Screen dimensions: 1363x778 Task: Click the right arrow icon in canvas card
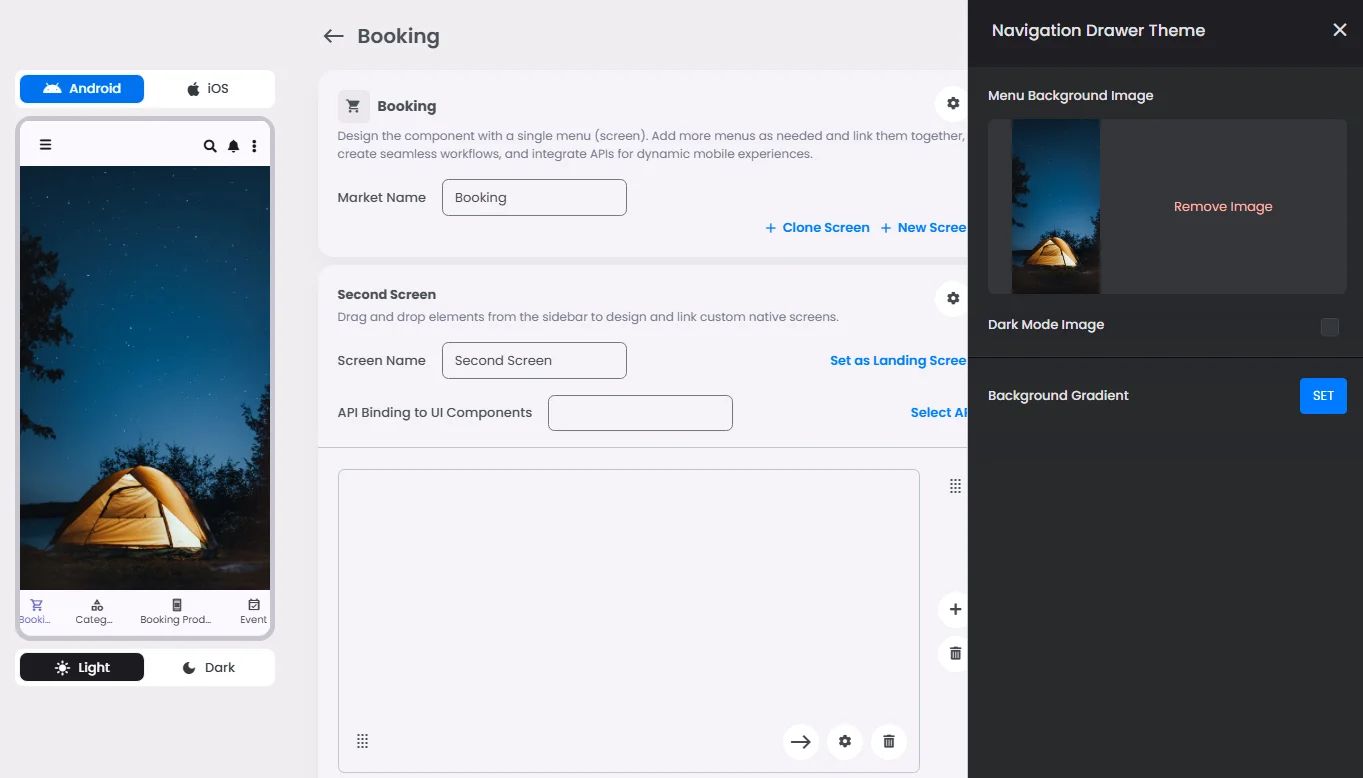pyautogui.click(x=800, y=742)
